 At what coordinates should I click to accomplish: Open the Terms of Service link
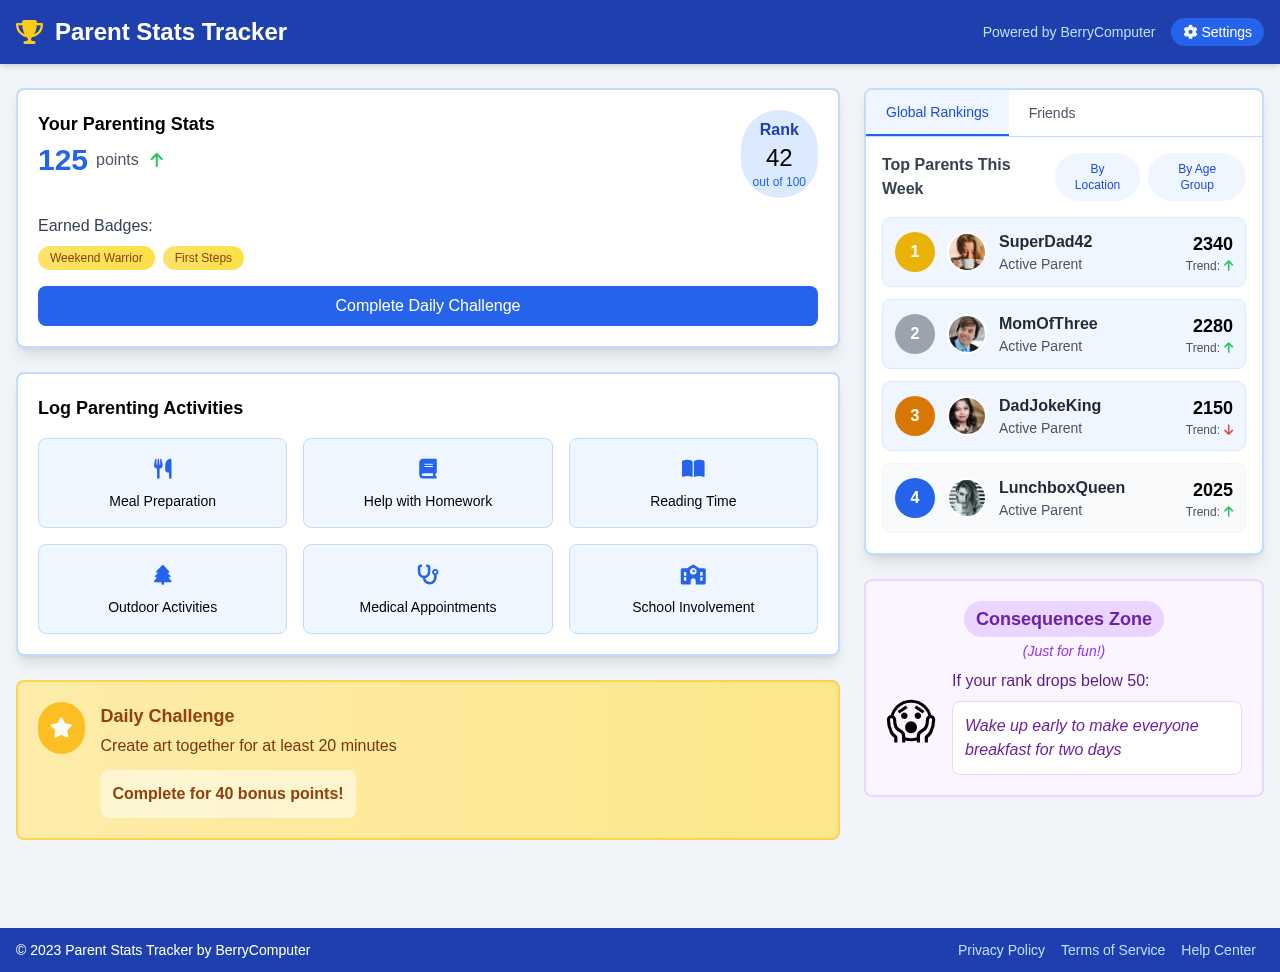1112,950
